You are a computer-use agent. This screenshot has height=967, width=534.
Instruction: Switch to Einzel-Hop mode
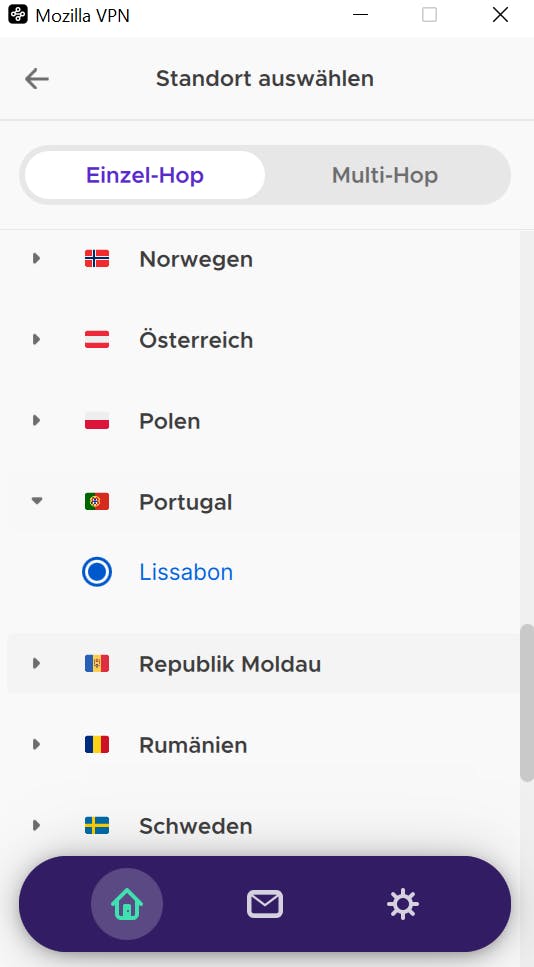point(145,175)
